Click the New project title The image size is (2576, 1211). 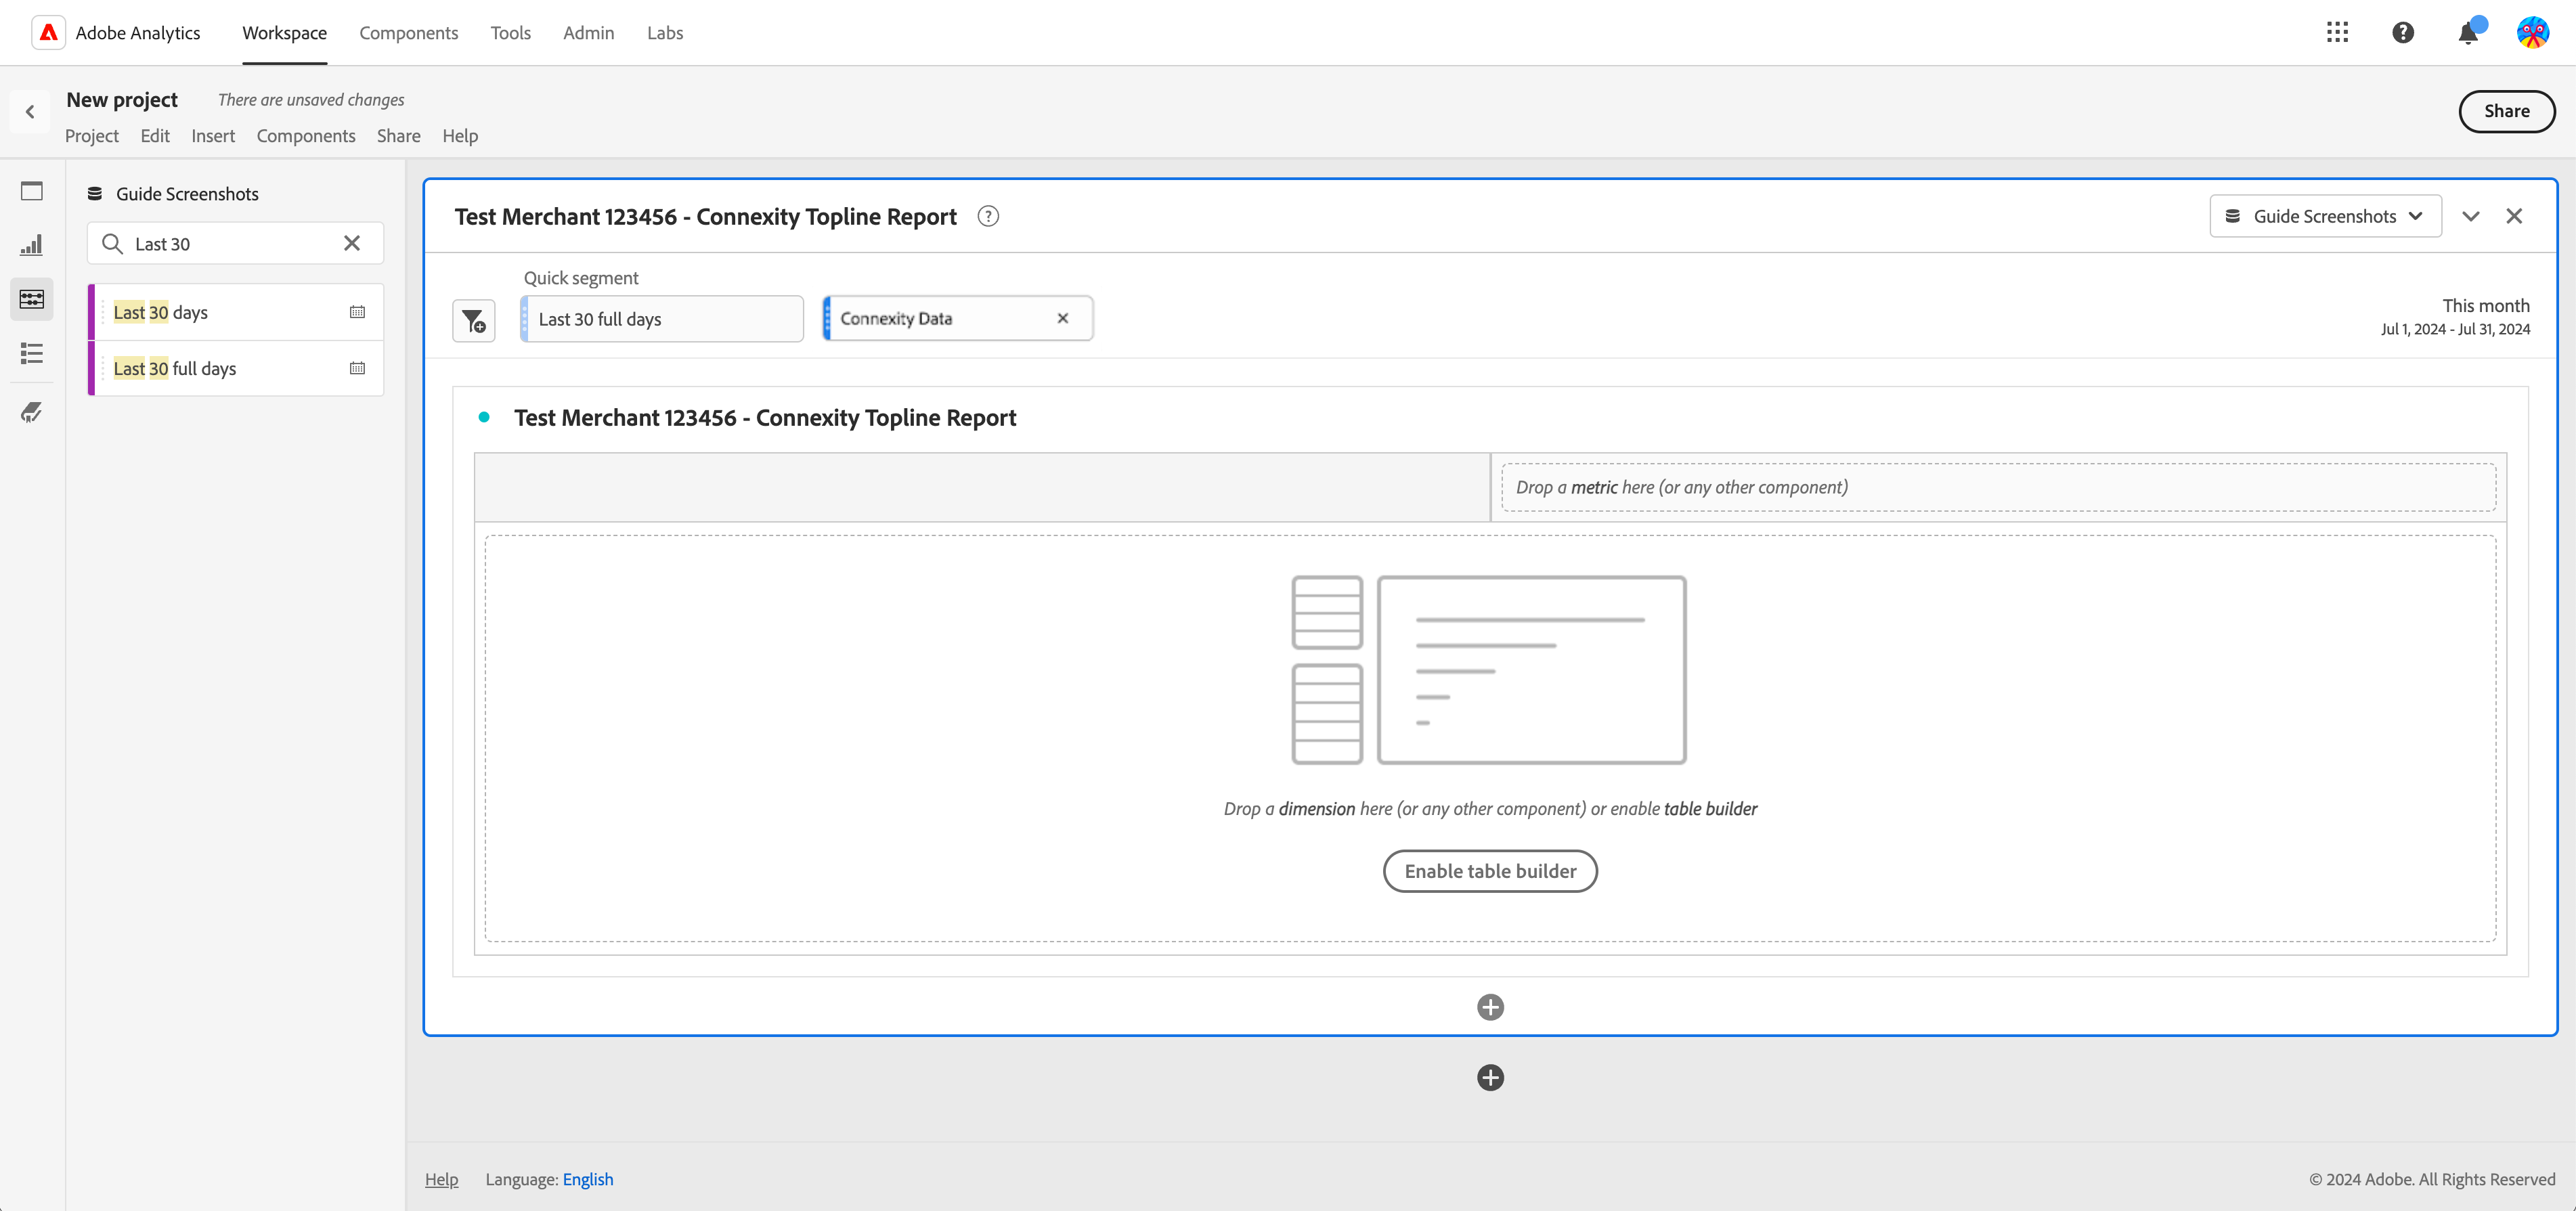tap(122, 100)
